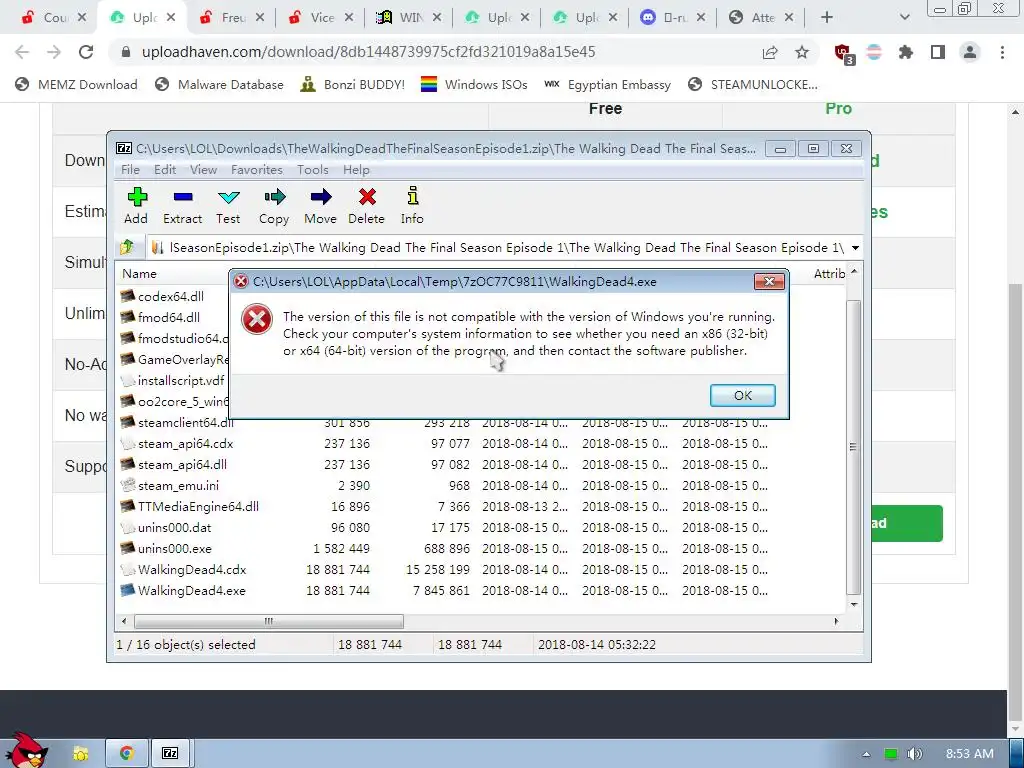1024x768 pixels.
Task: Expand the 7-Zip path dropdown
Action: 855,248
